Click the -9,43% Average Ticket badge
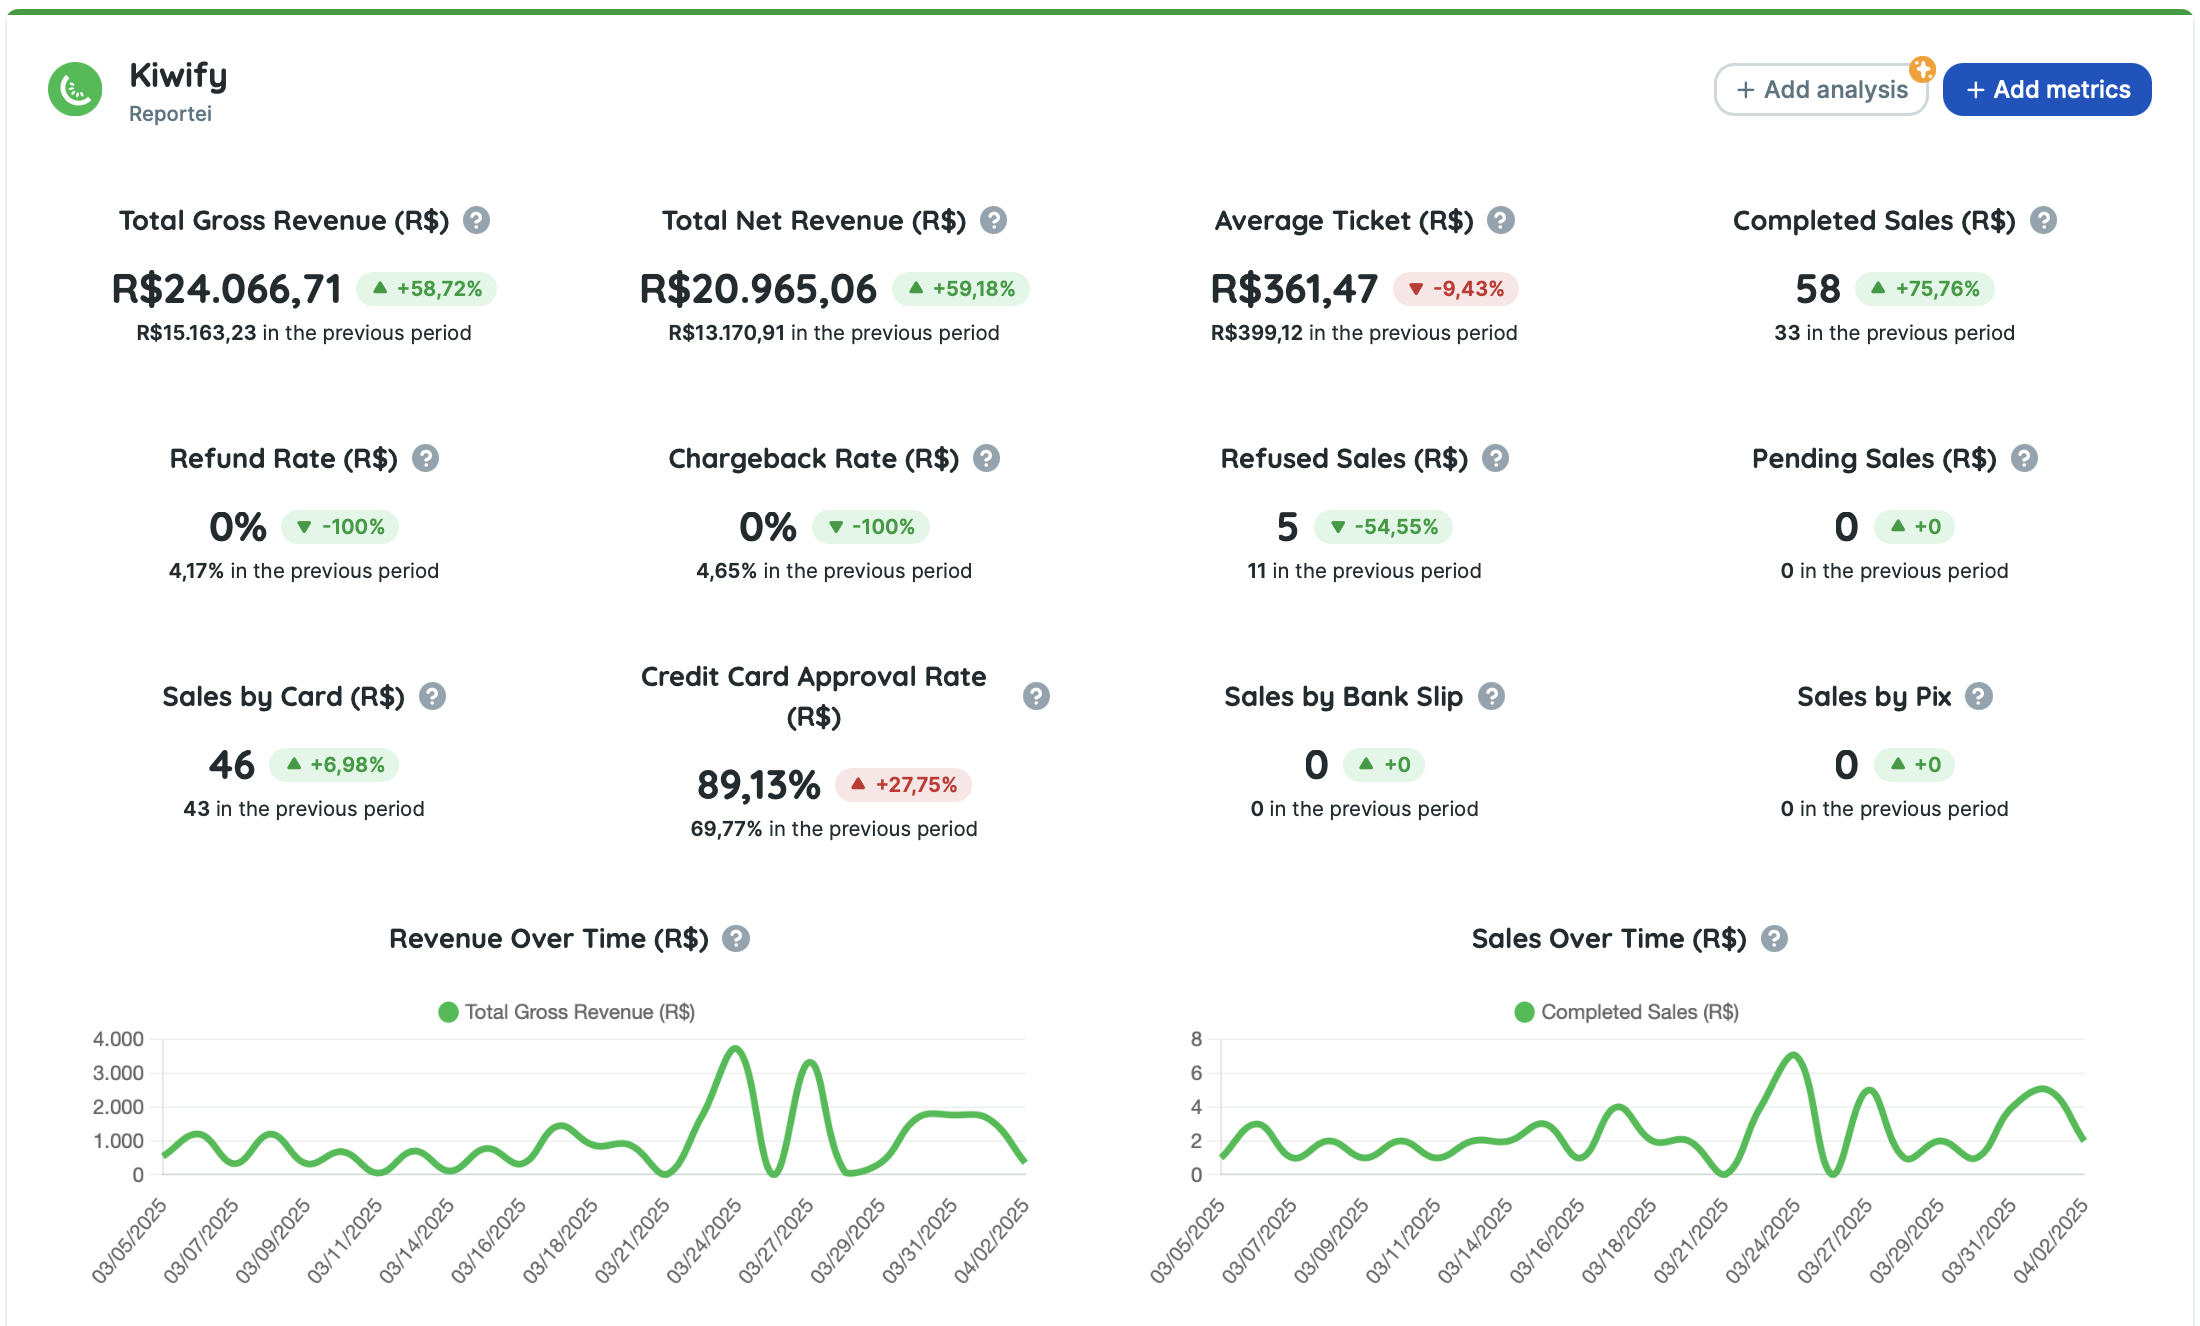 [x=1456, y=289]
